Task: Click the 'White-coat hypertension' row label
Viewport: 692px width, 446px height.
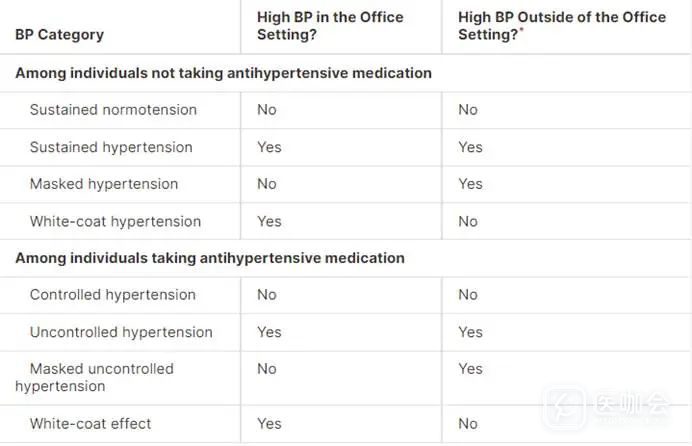Action: [x=115, y=221]
